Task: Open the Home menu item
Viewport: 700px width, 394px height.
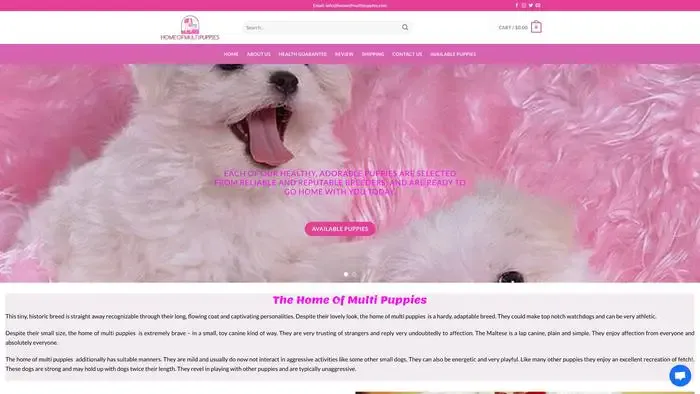Action: point(231,54)
